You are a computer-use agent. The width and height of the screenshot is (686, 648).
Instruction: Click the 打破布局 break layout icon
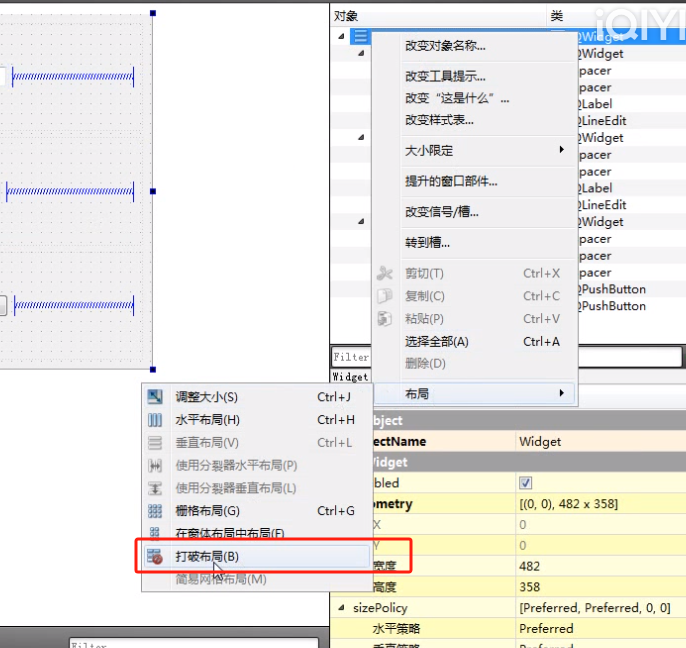155,557
